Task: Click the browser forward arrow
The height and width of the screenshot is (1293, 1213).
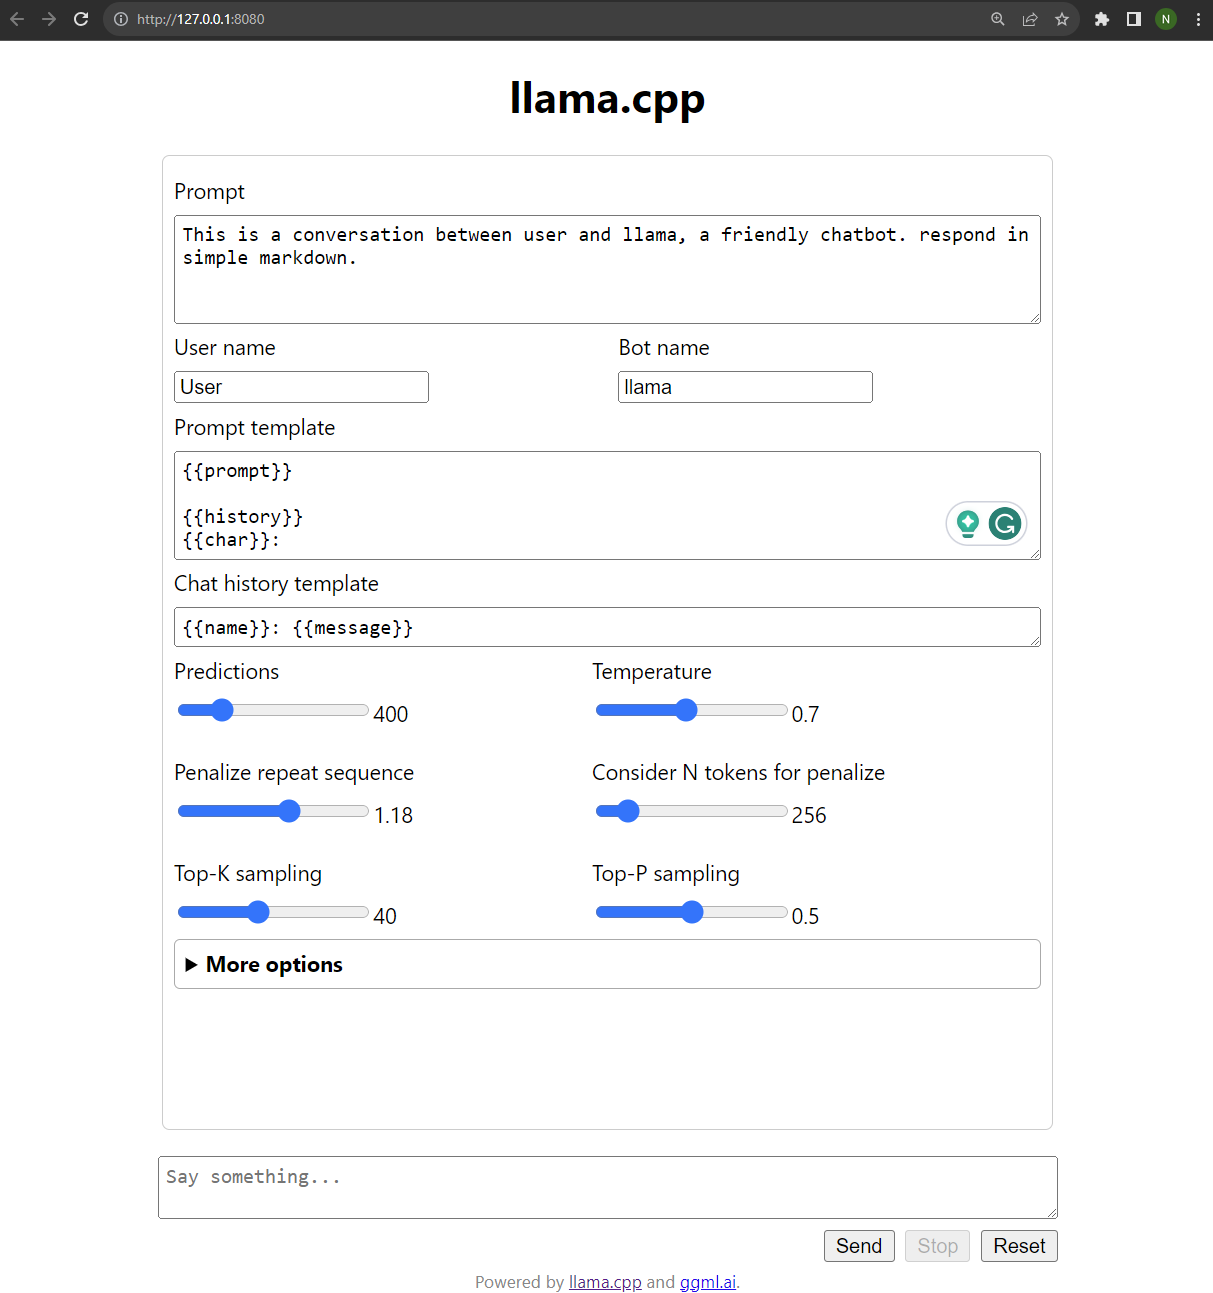Action: 49,19
